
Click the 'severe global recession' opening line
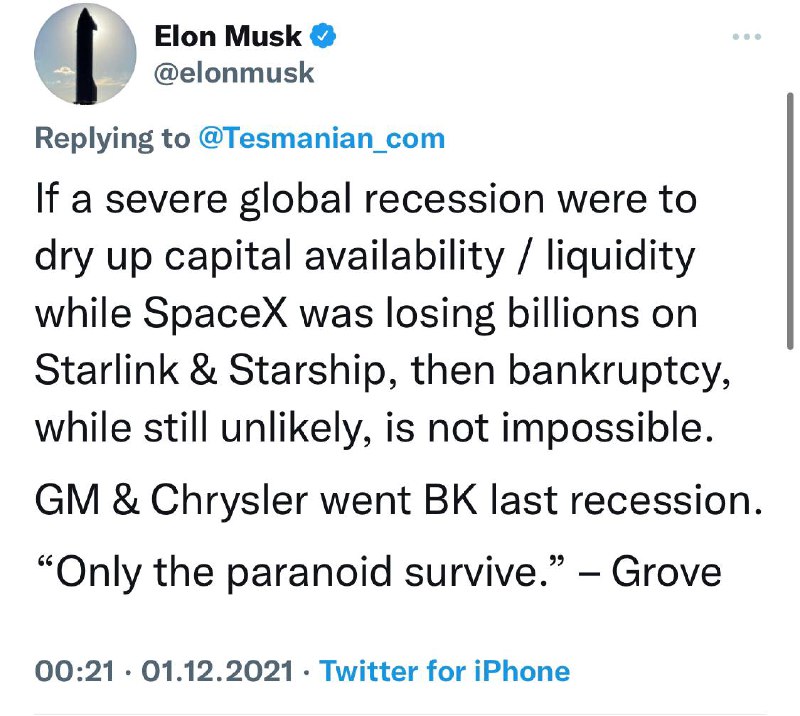[x=365, y=200]
